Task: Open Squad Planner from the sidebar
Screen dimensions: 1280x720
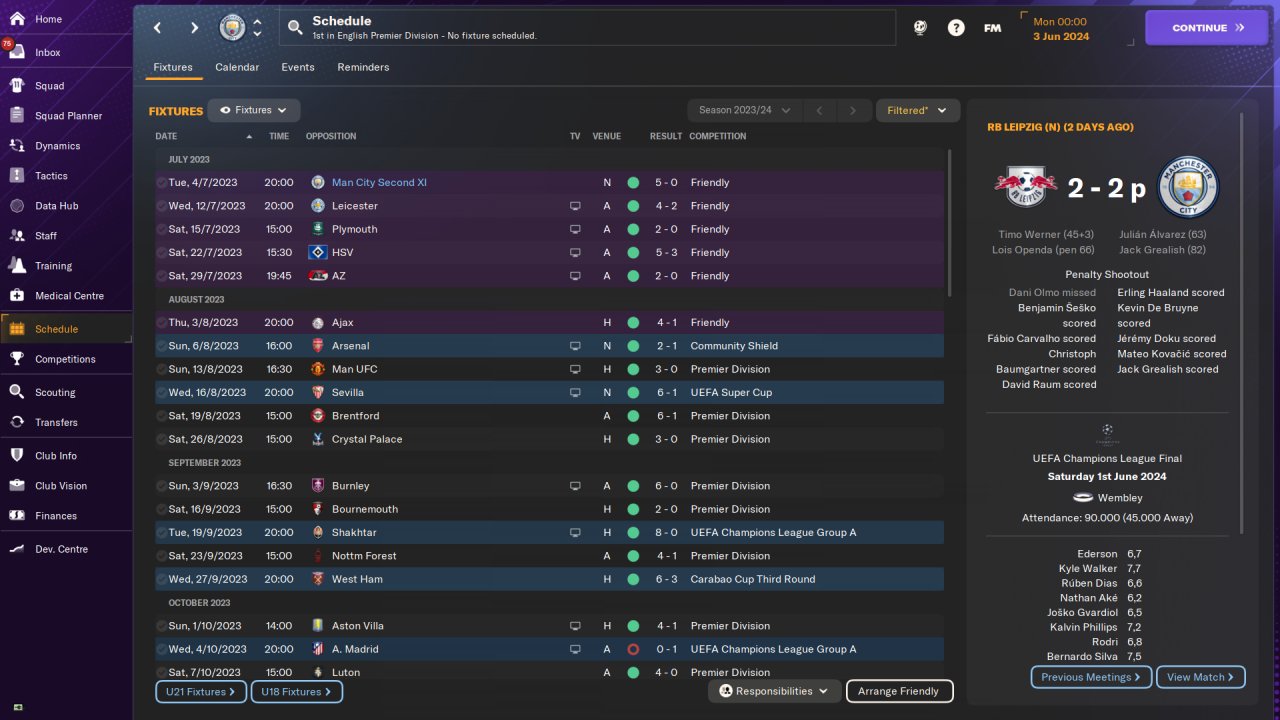Action: point(66,116)
